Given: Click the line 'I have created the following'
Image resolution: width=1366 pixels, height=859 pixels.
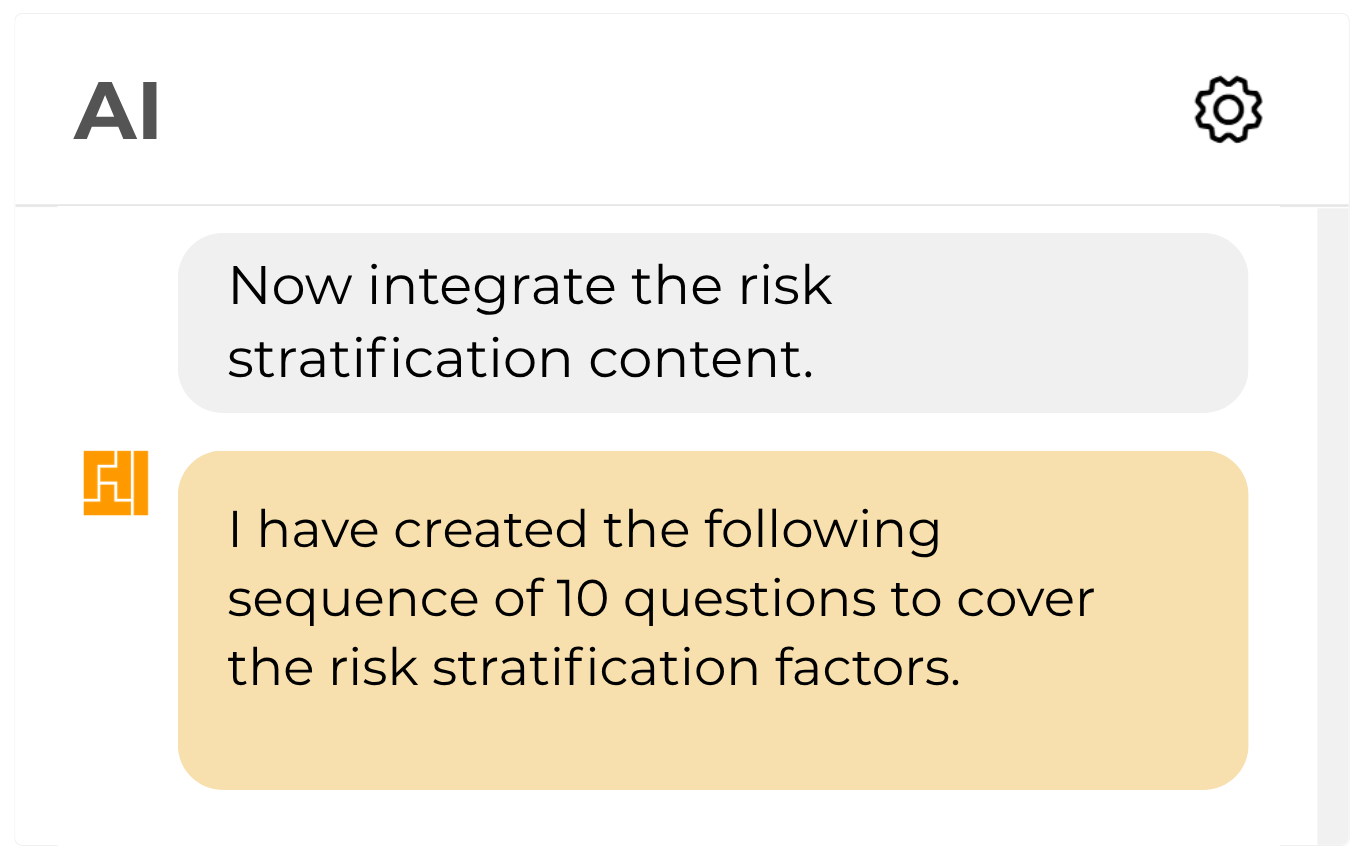Looking at the screenshot, I should click(x=584, y=530).
